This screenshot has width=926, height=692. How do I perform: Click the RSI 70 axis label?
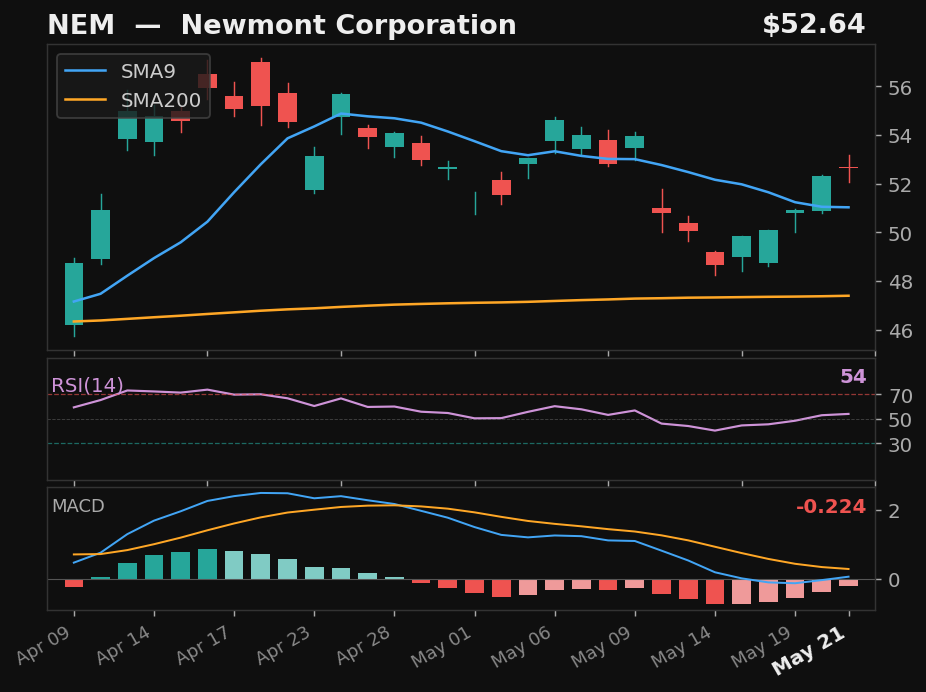point(900,396)
